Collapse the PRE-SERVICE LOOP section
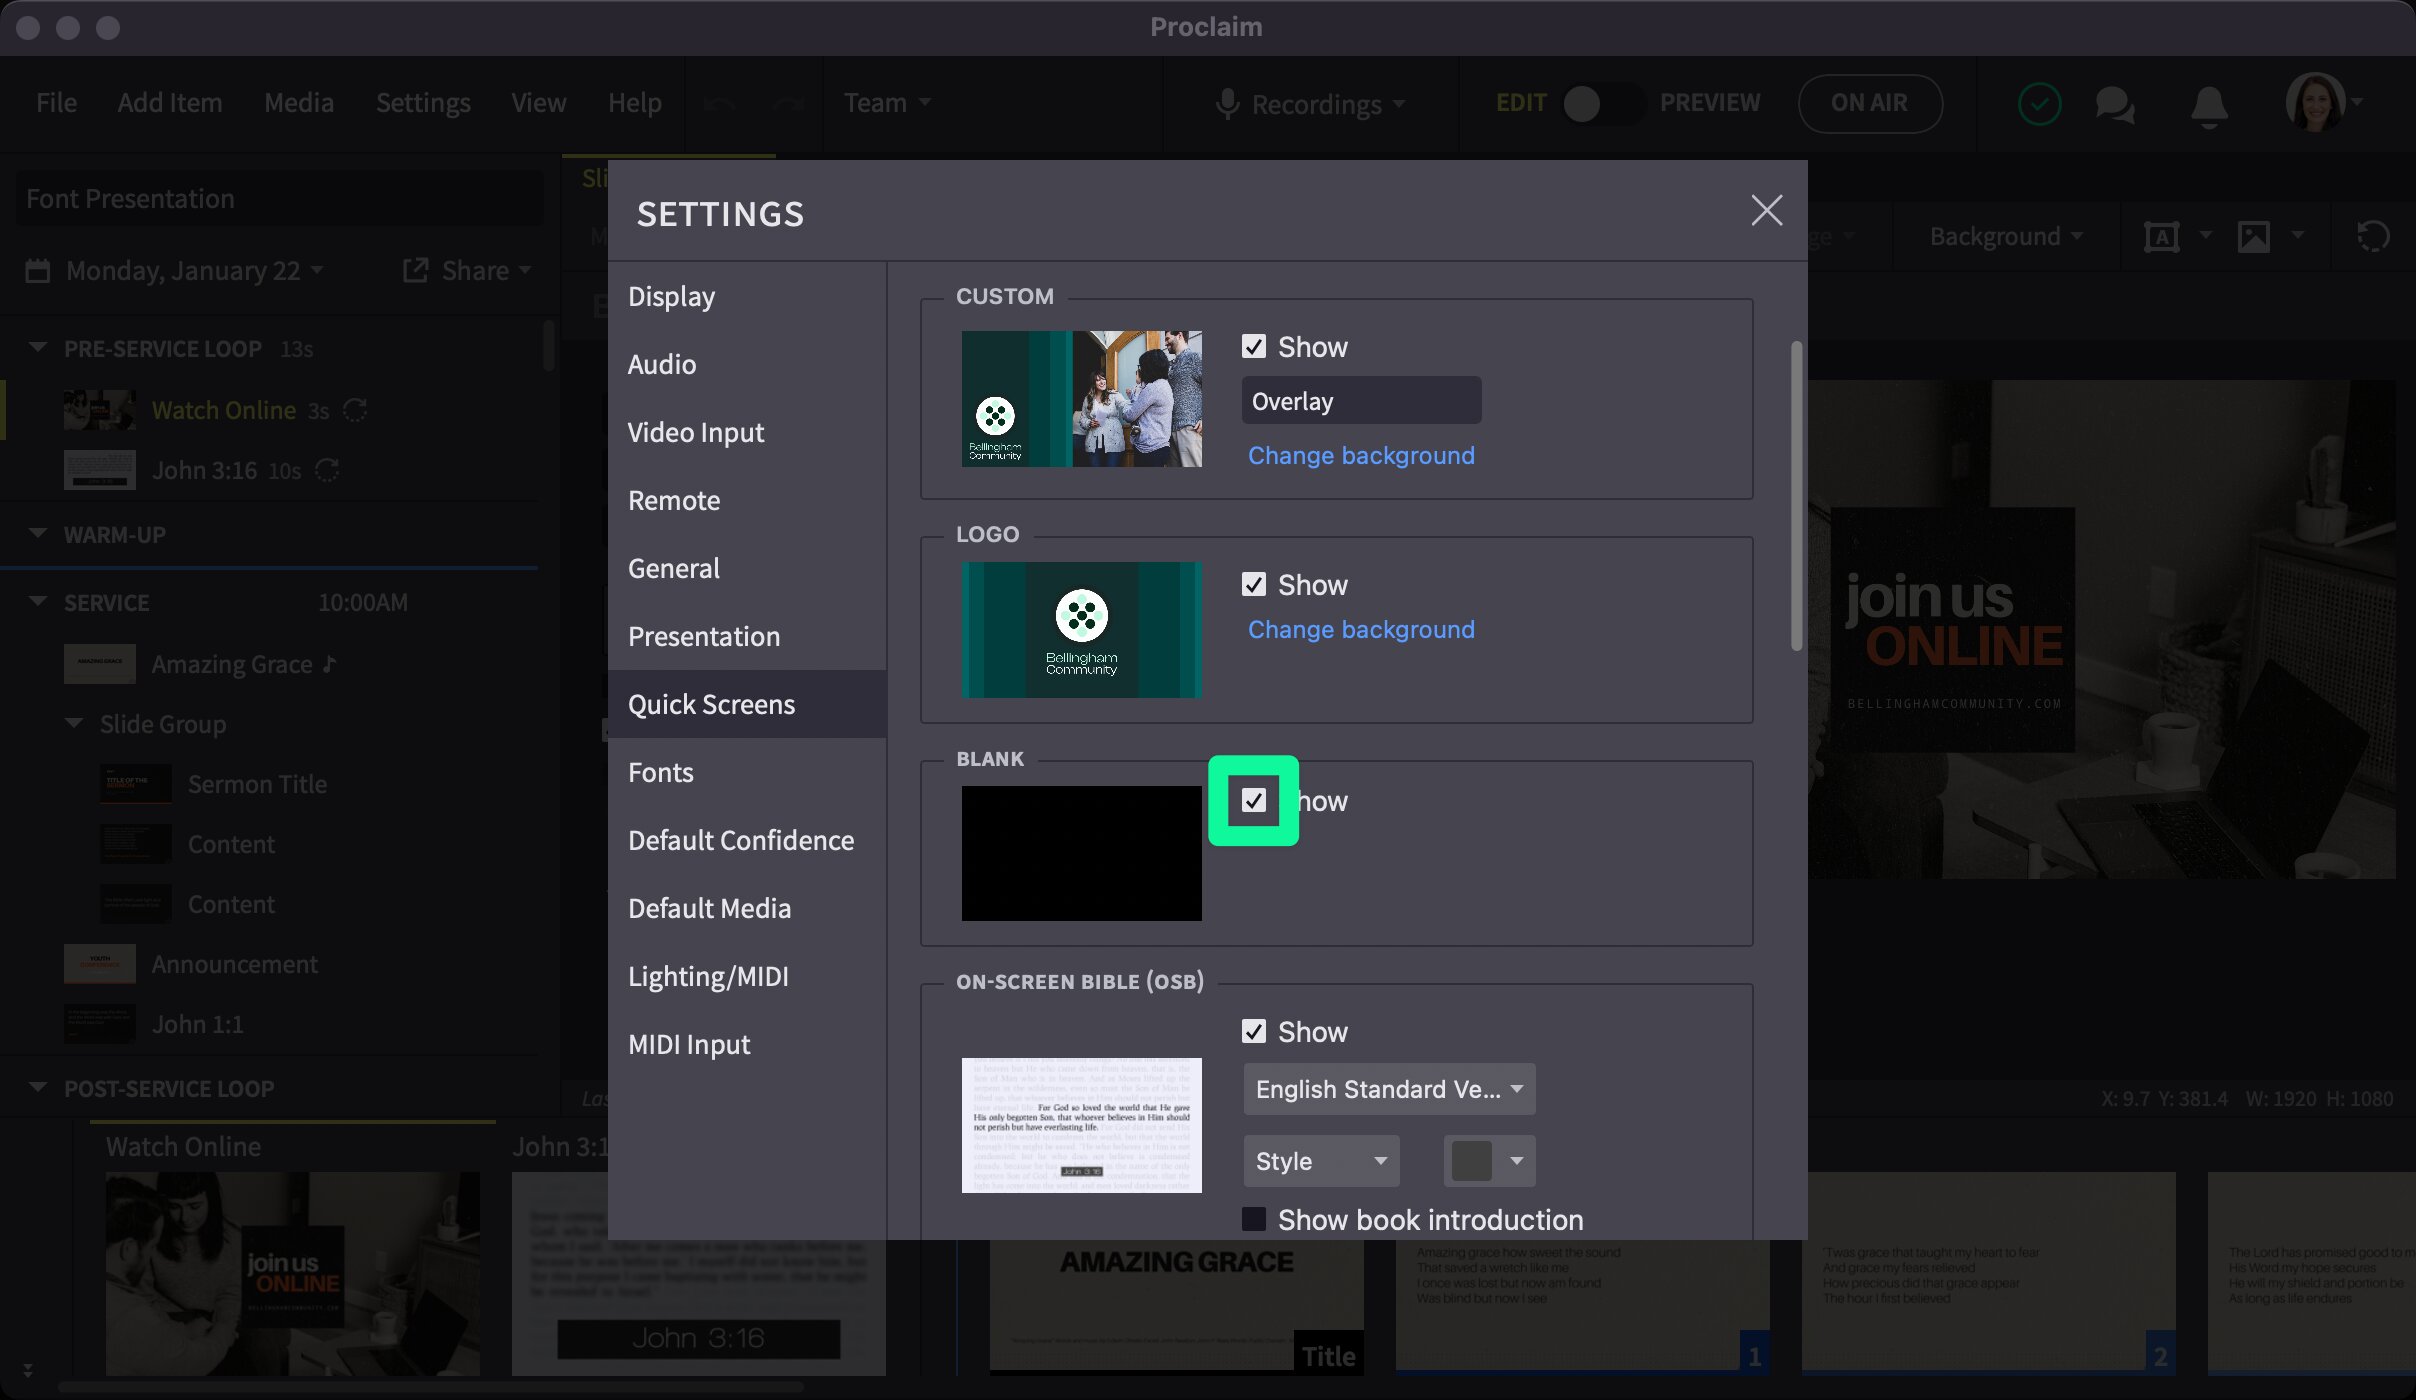This screenshot has height=1400, width=2416. (x=37, y=347)
